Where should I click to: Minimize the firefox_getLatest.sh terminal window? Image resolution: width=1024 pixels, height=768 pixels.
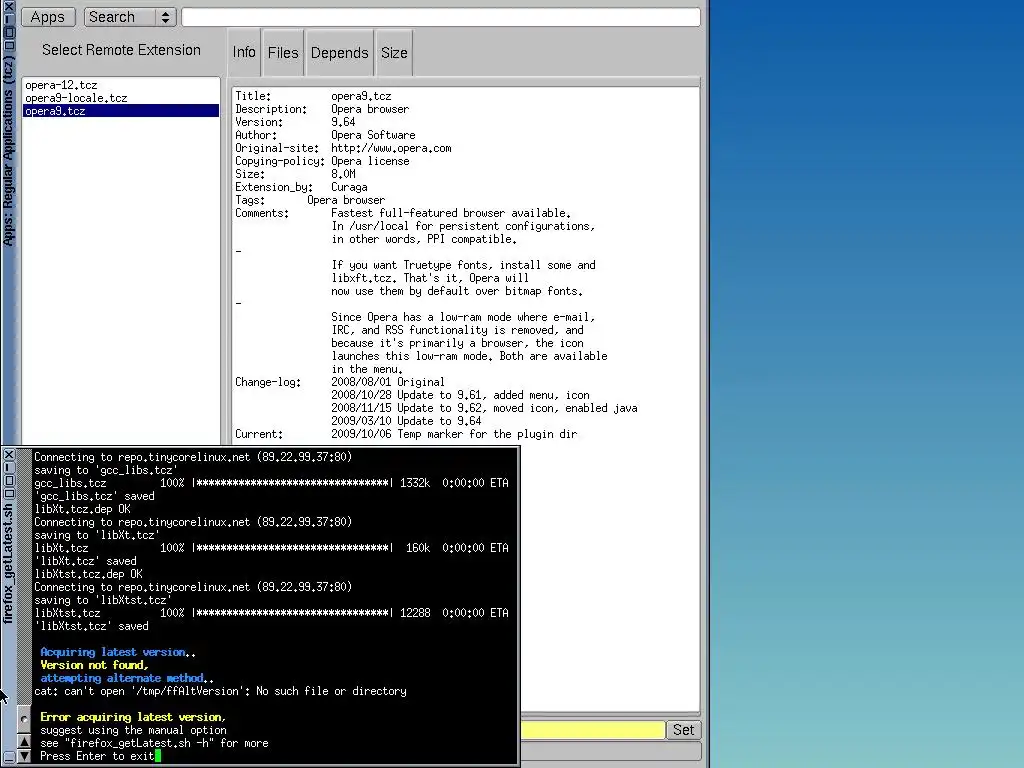pos(8,468)
